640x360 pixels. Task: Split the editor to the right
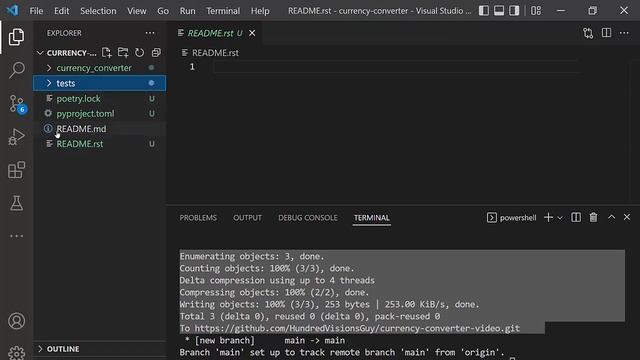(x=607, y=33)
